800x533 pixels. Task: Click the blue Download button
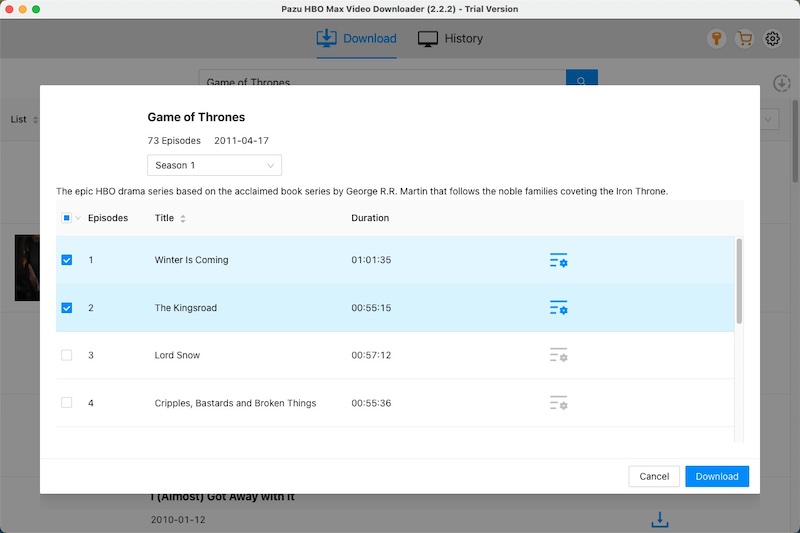coord(717,476)
